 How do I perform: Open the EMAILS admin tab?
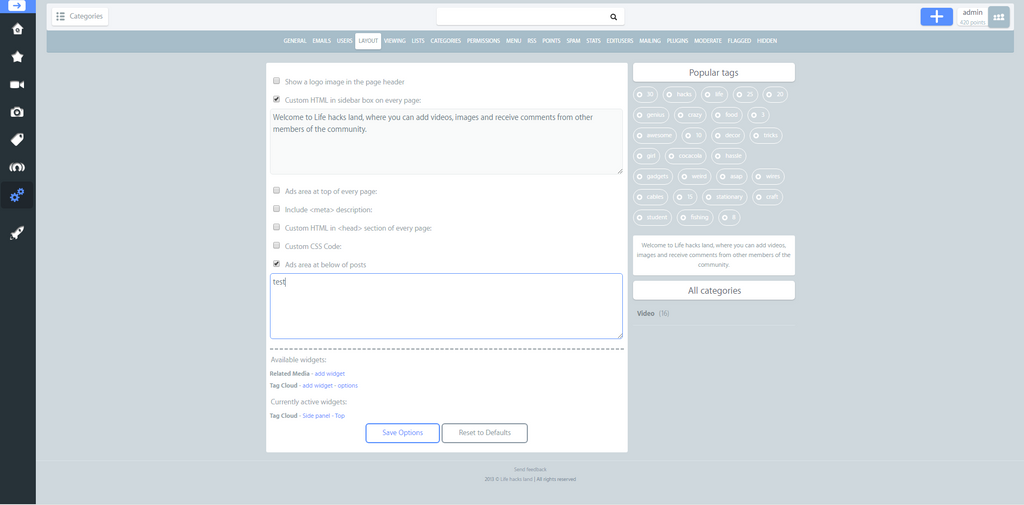[x=321, y=41]
